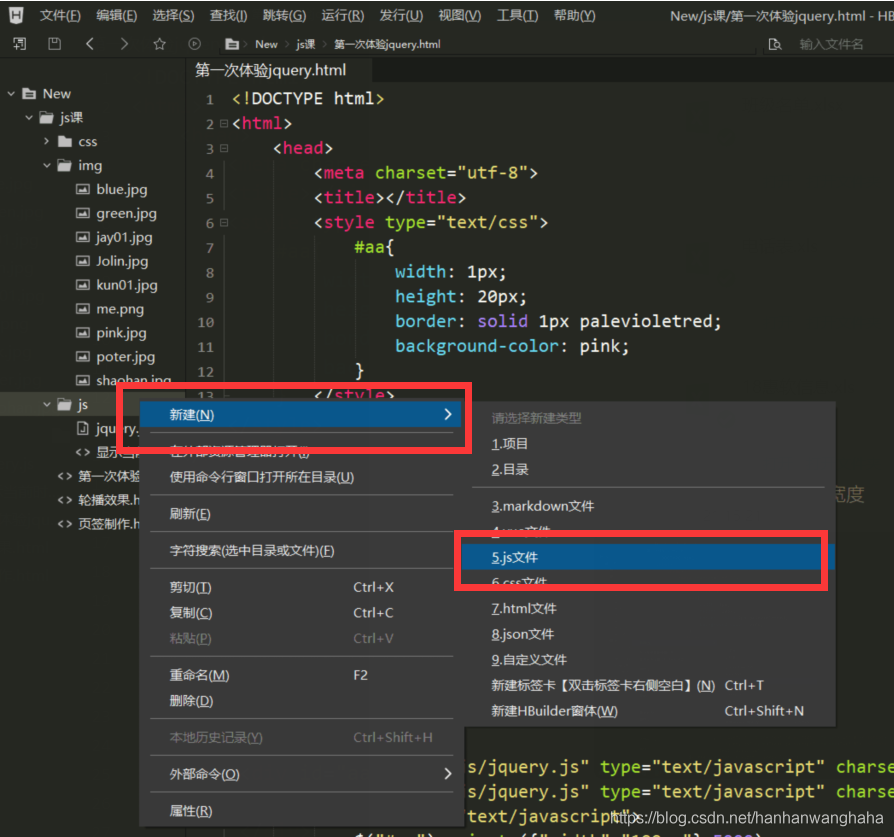Go back with the left arrow icon
This screenshot has height=837, width=894.
coord(90,44)
